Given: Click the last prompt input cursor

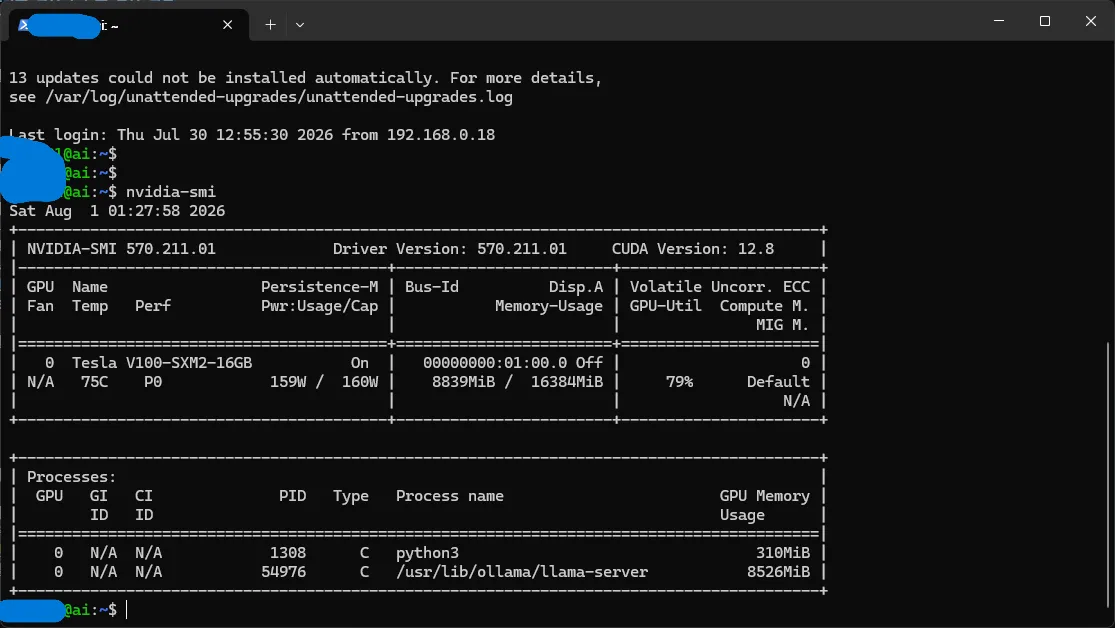Looking at the screenshot, I should click(x=127, y=610).
